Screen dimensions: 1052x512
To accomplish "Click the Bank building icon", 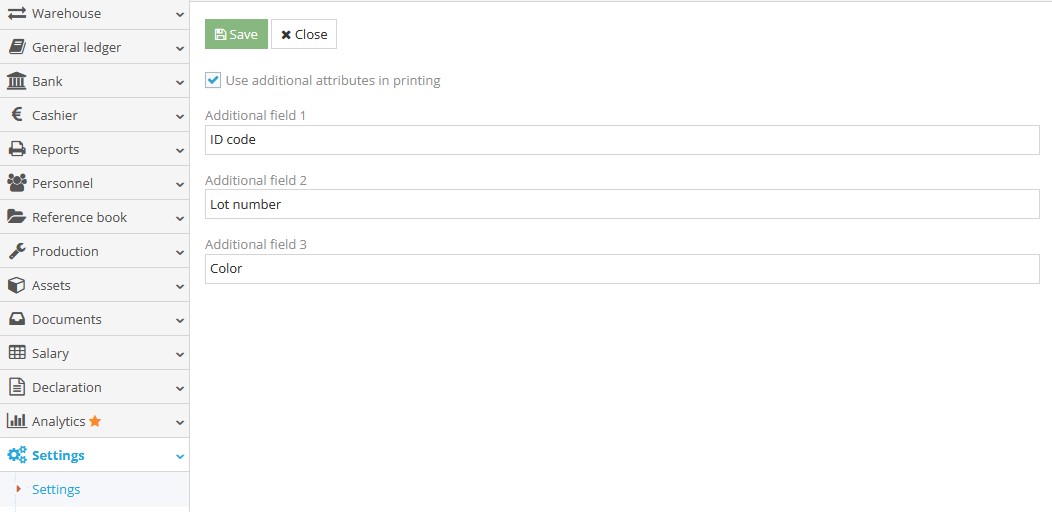I will 16,81.
